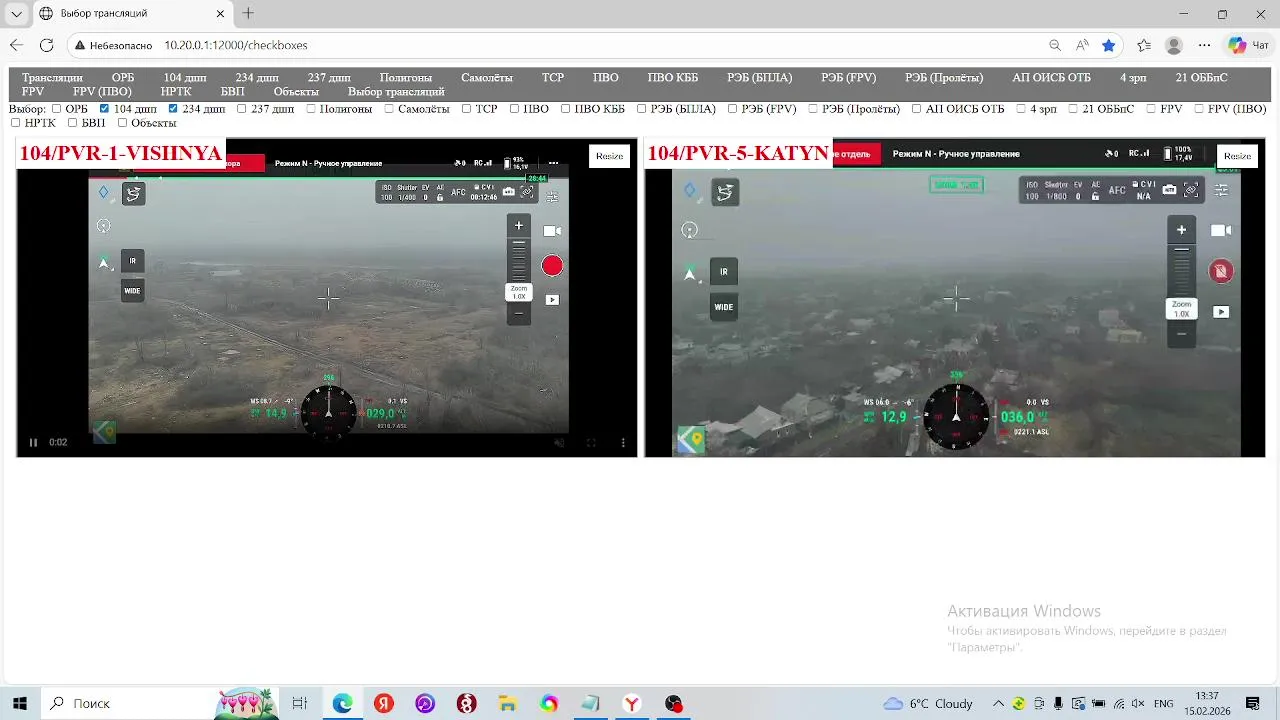Screen dimensions: 1280x720
Task: Unmute the VISHNYA video's audio
Action: [559, 442]
